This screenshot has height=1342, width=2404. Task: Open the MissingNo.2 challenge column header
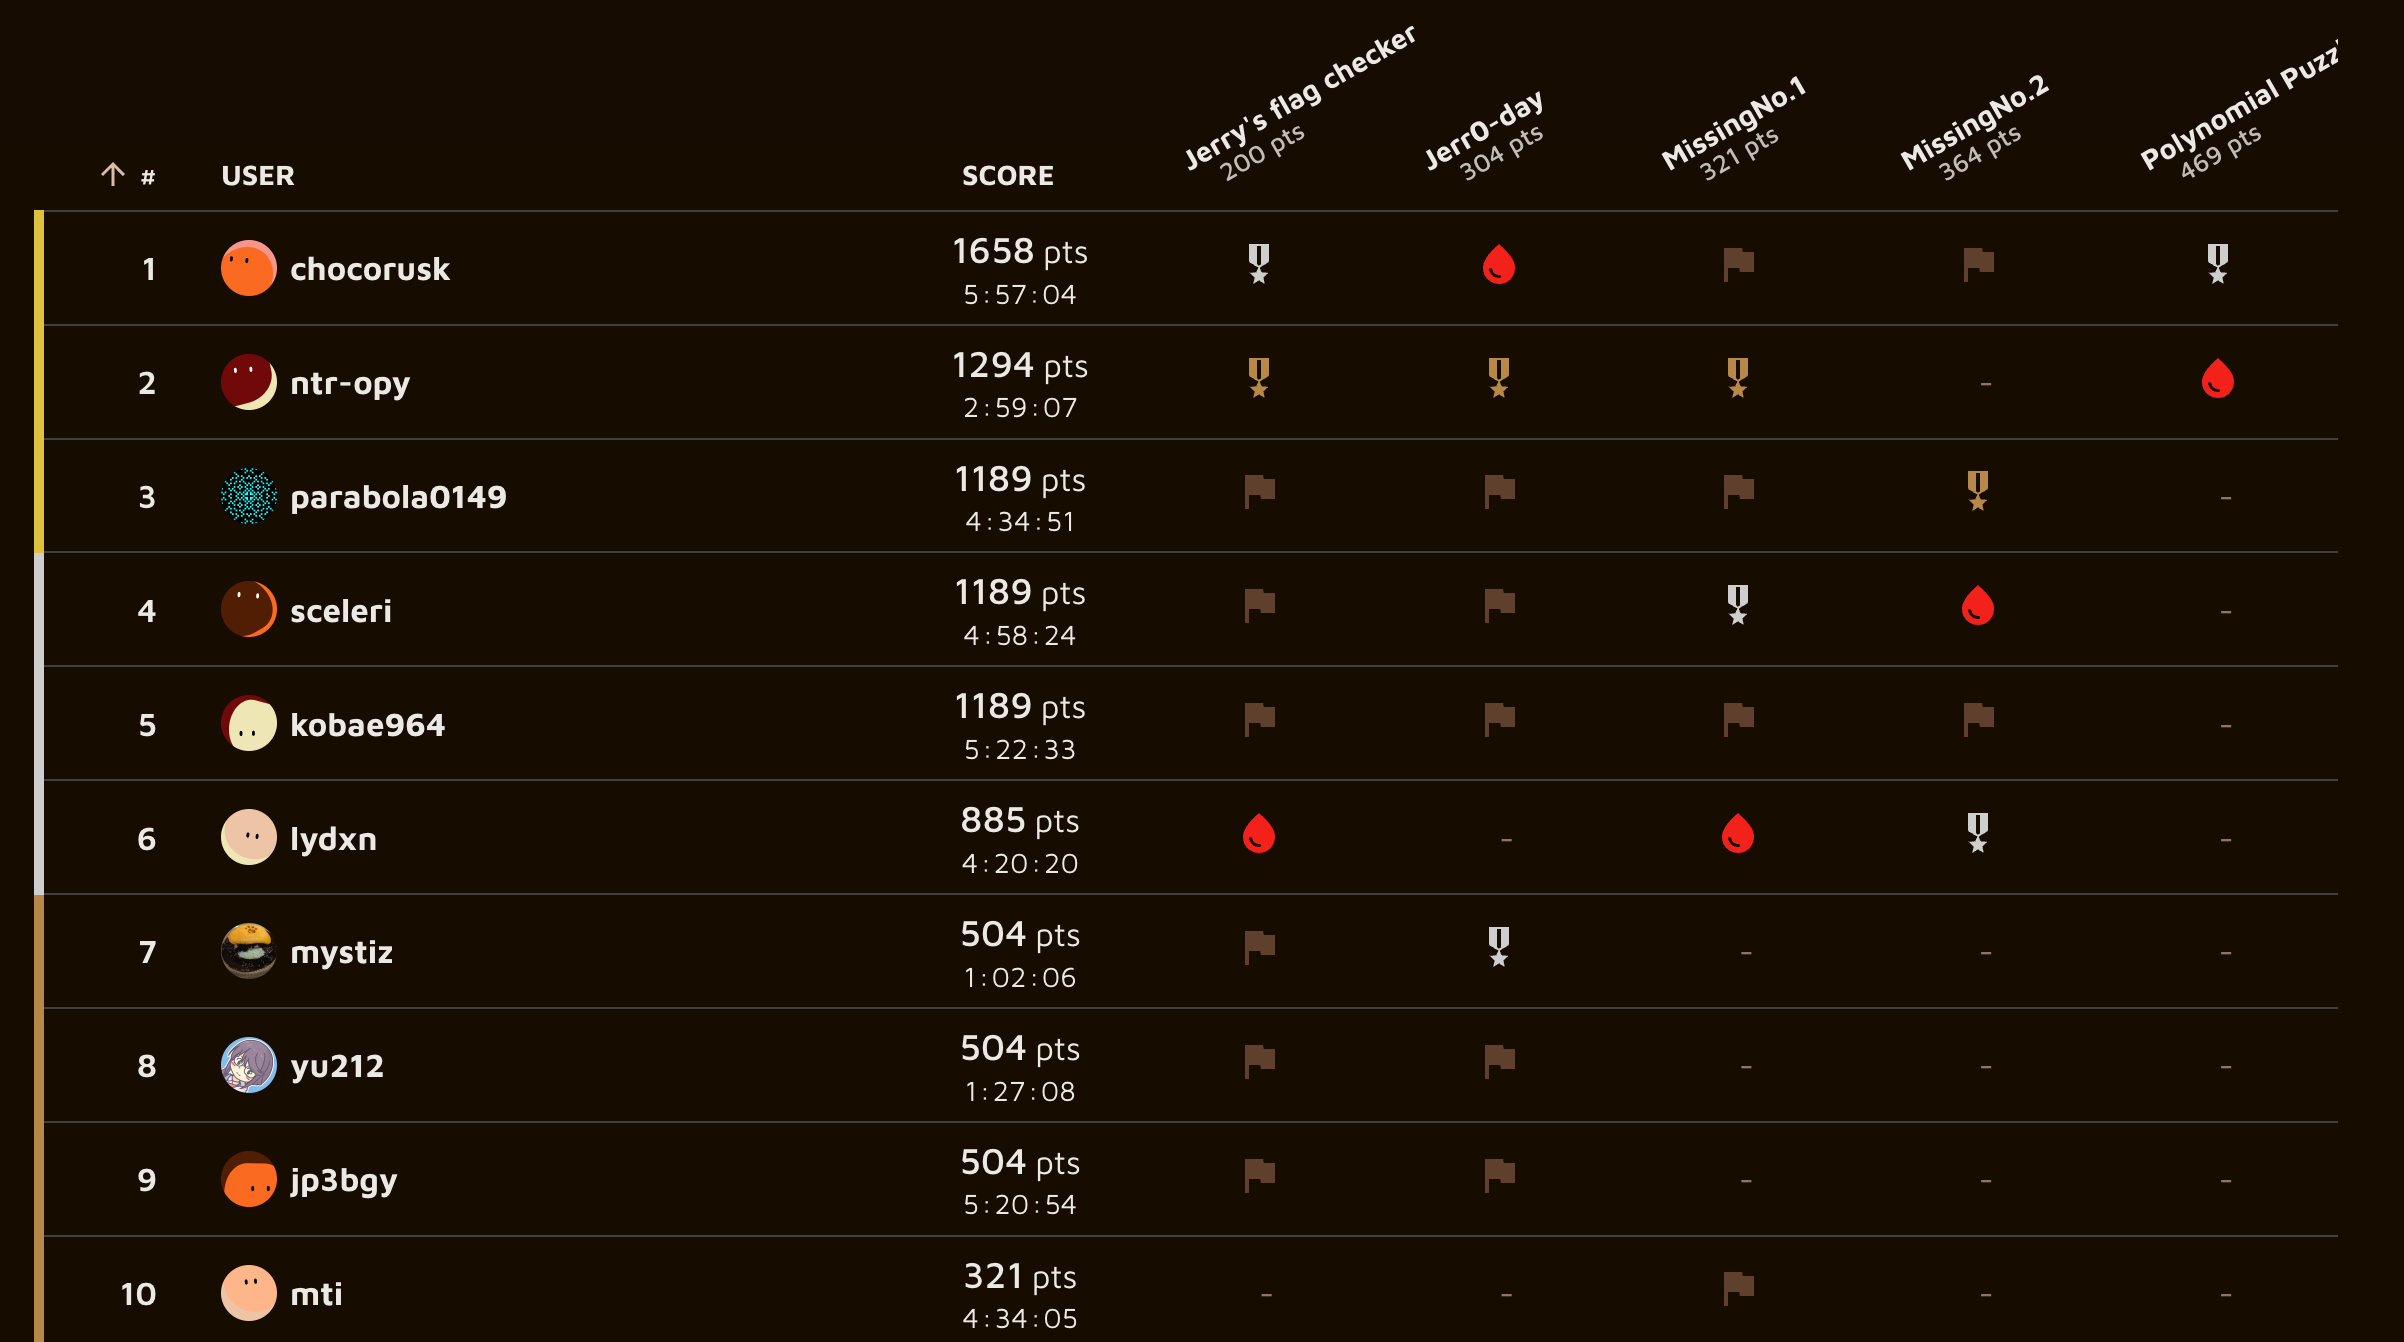pyautogui.click(x=1975, y=128)
